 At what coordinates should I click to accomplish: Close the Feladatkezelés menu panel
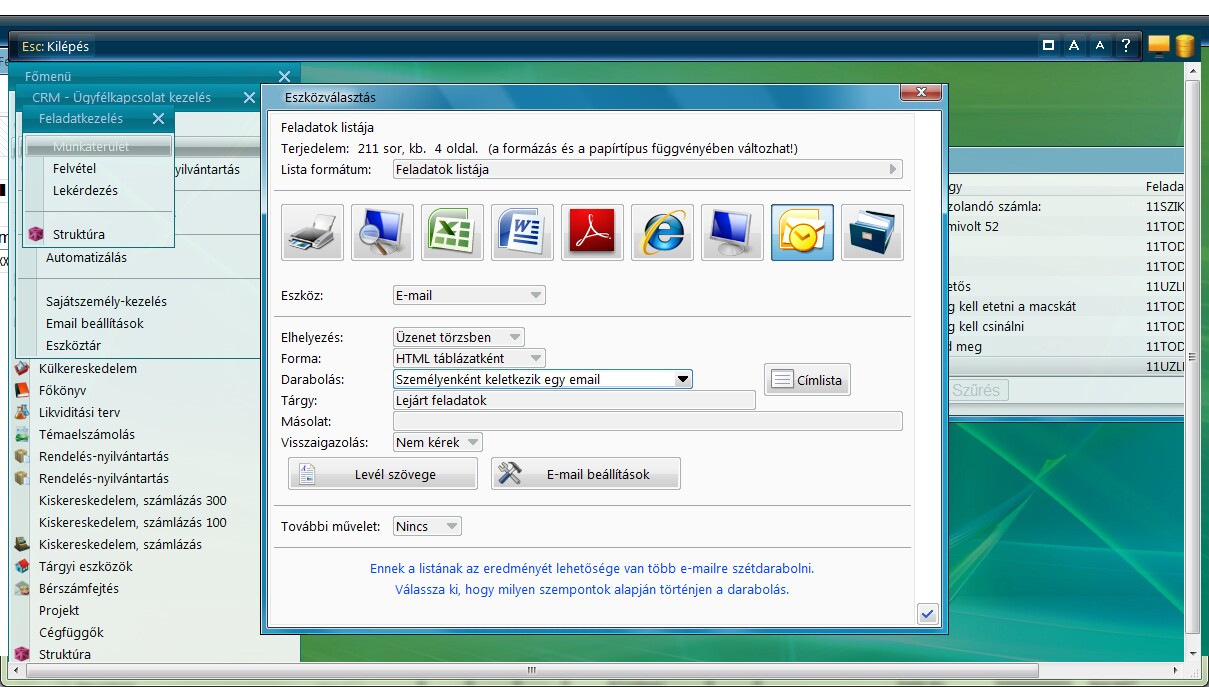click(x=158, y=118)
